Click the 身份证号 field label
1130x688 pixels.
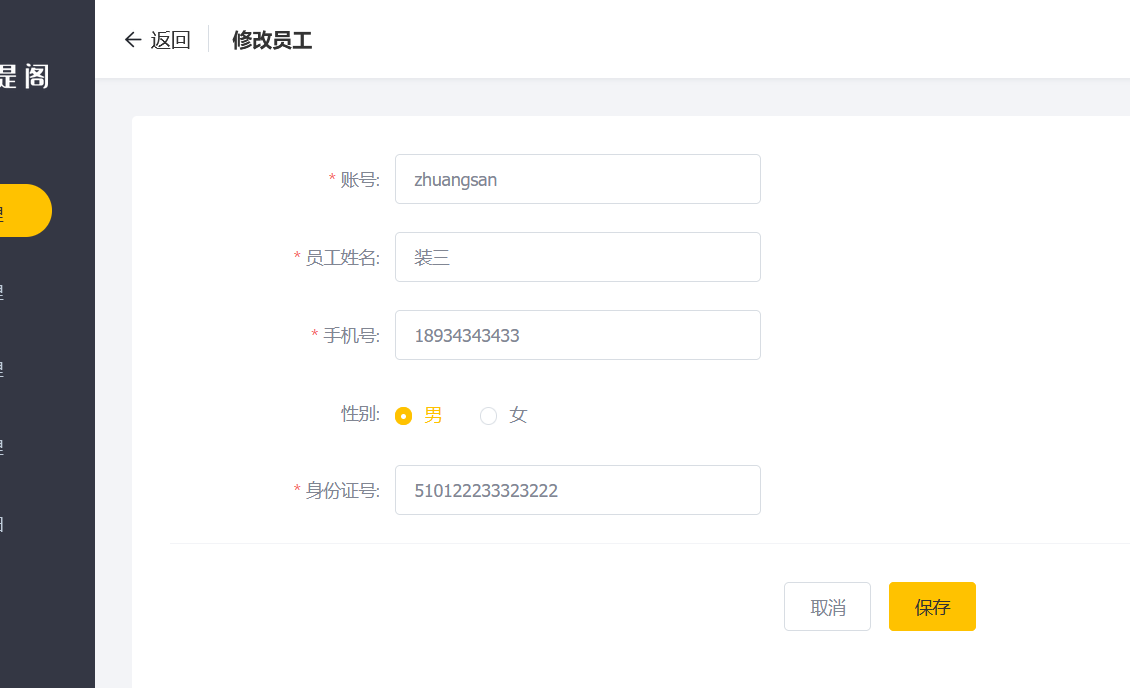tap(342, 491)
